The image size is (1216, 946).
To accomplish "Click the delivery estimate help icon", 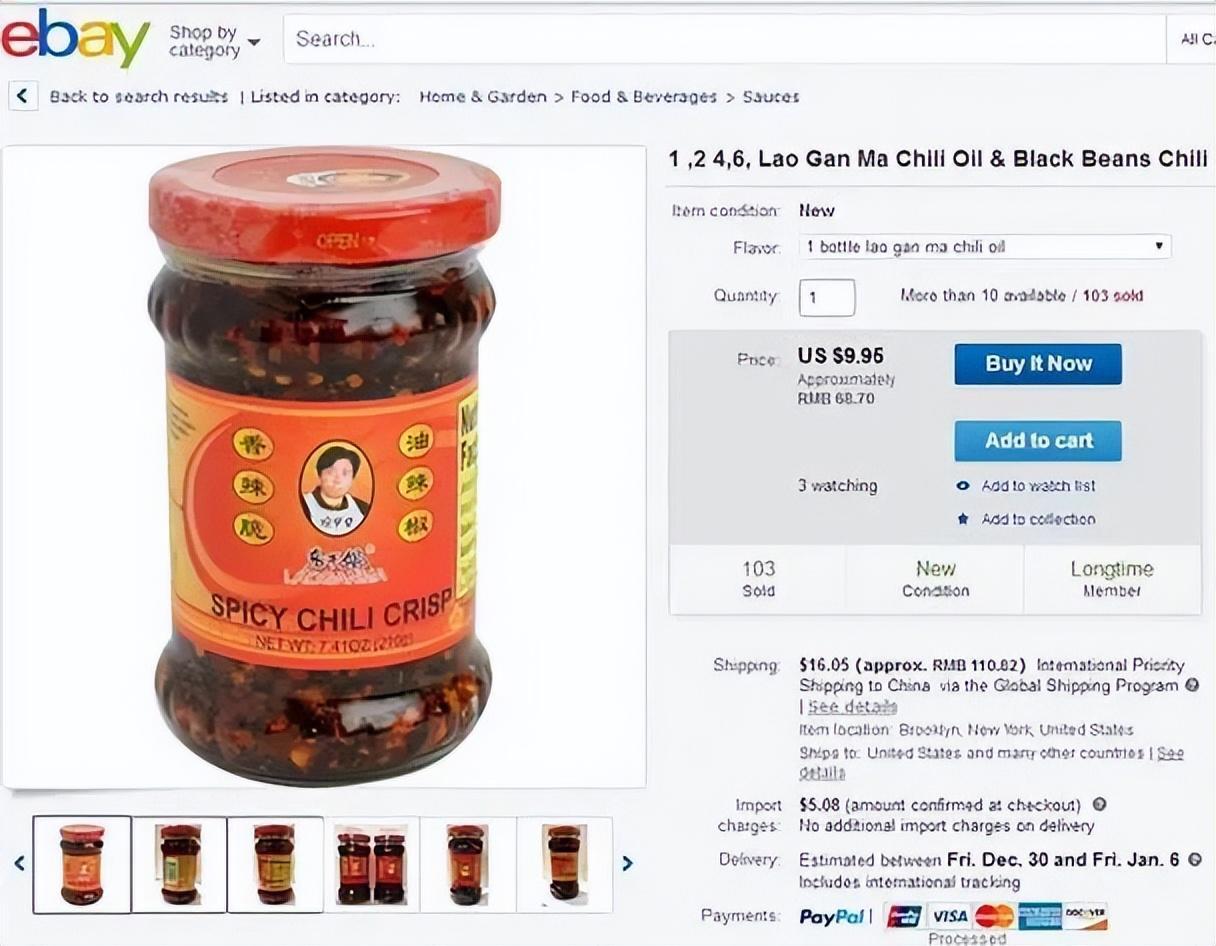I will point(1194,859).
